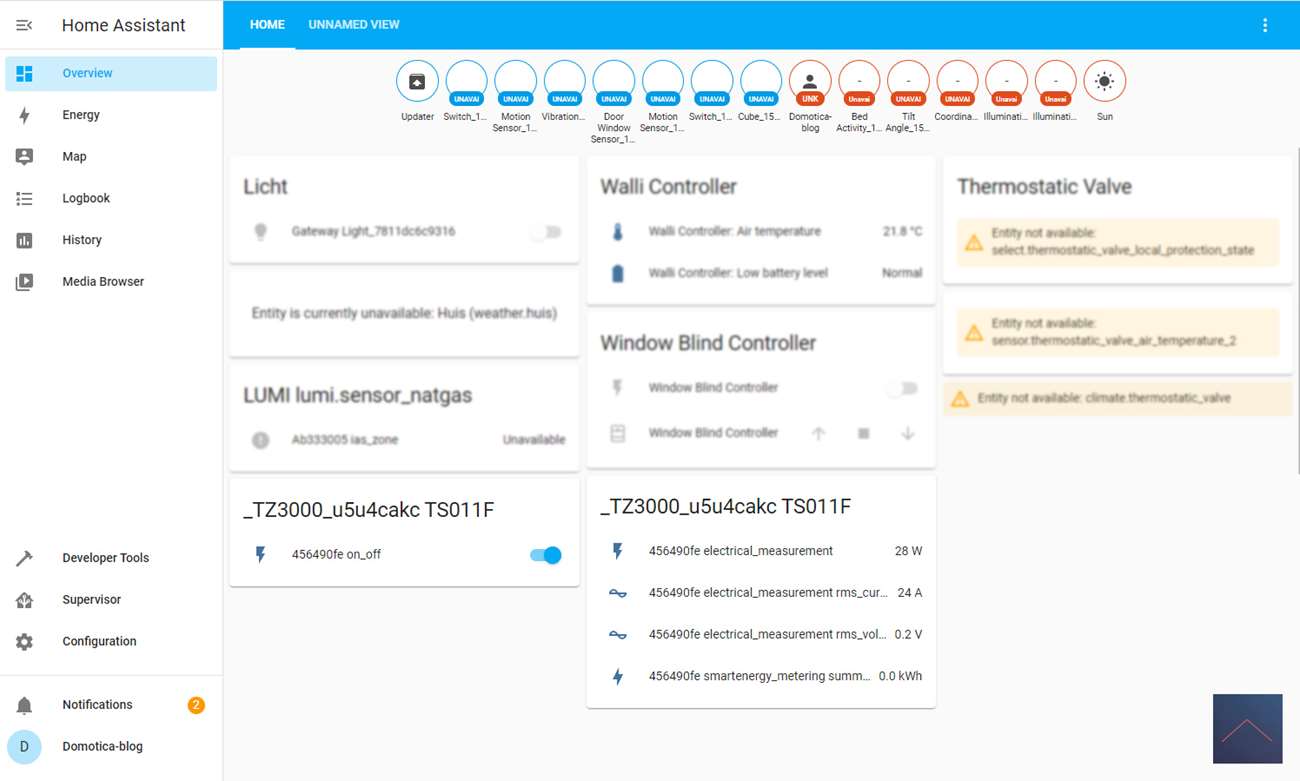Collapse the sidebar with the menu icon
1300x781 pixels.
(24, 25)
